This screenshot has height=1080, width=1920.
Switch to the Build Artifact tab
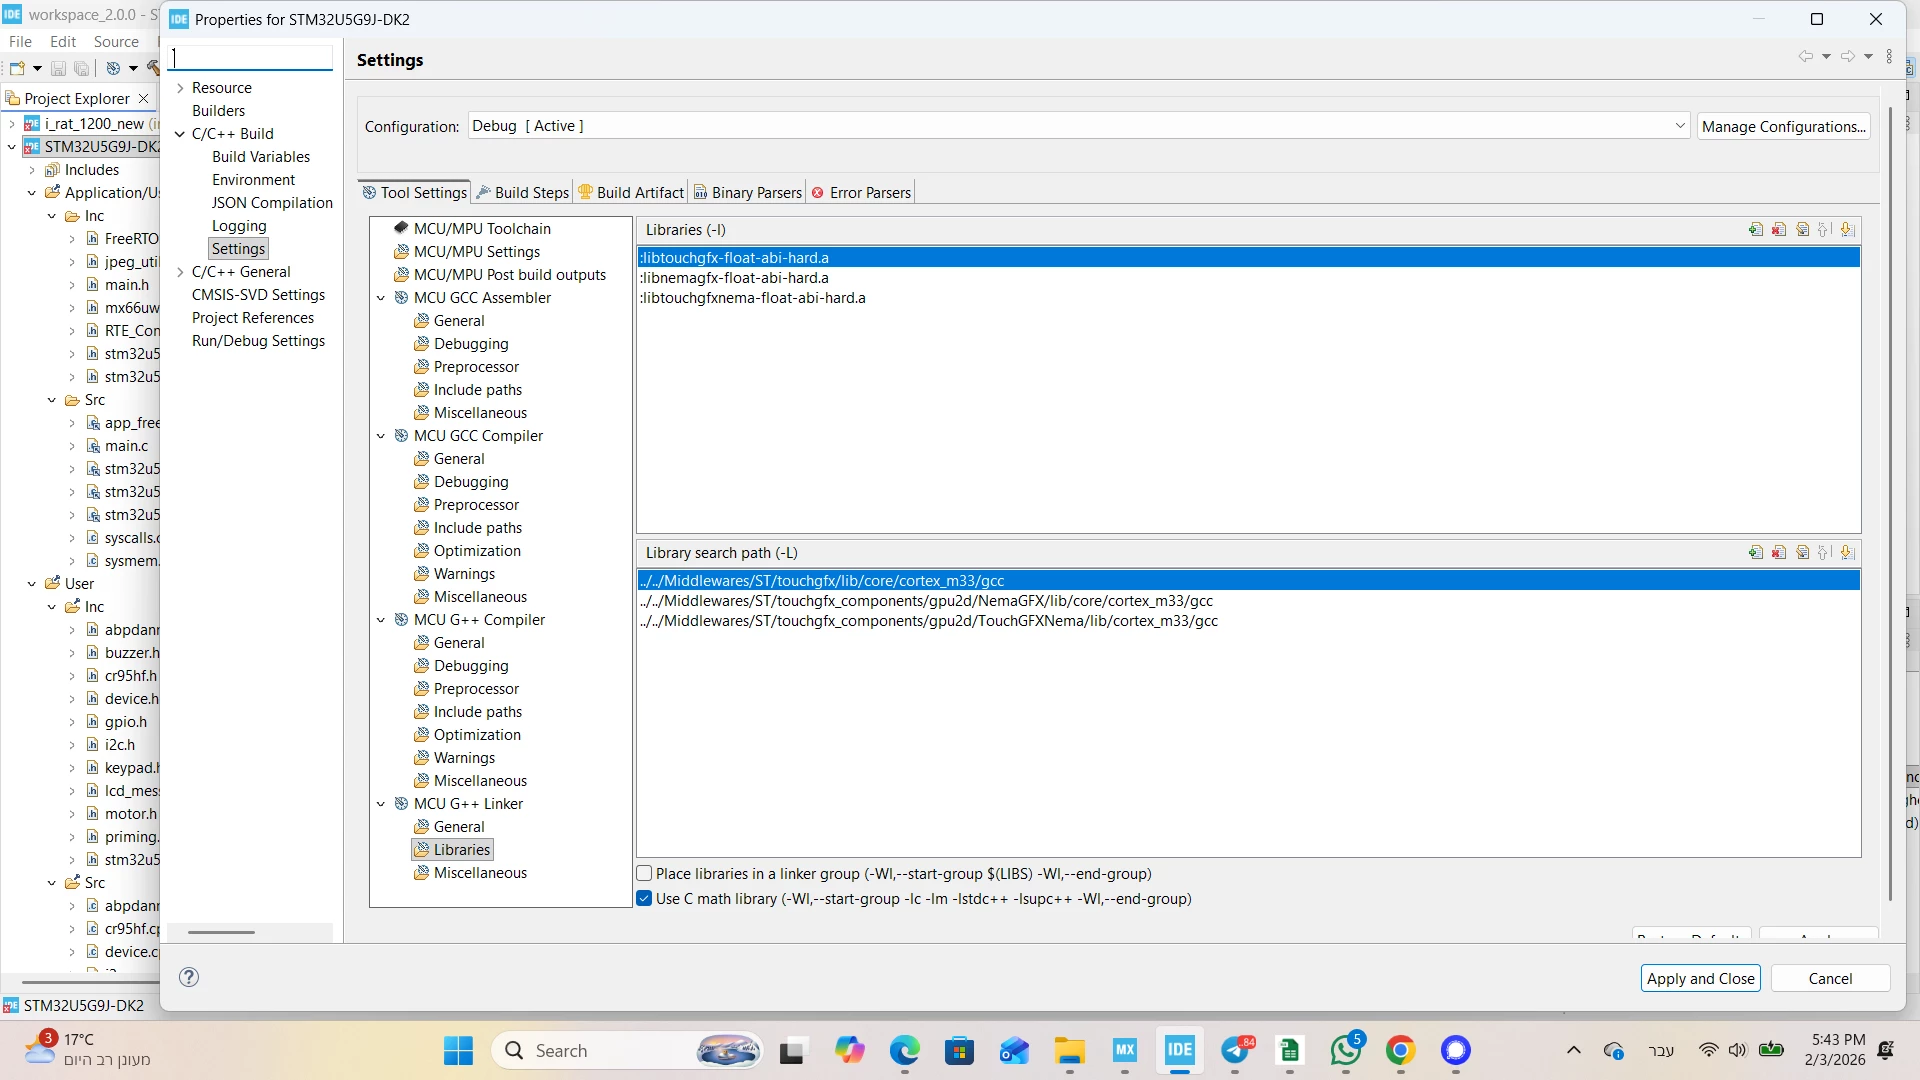point(631,193)
